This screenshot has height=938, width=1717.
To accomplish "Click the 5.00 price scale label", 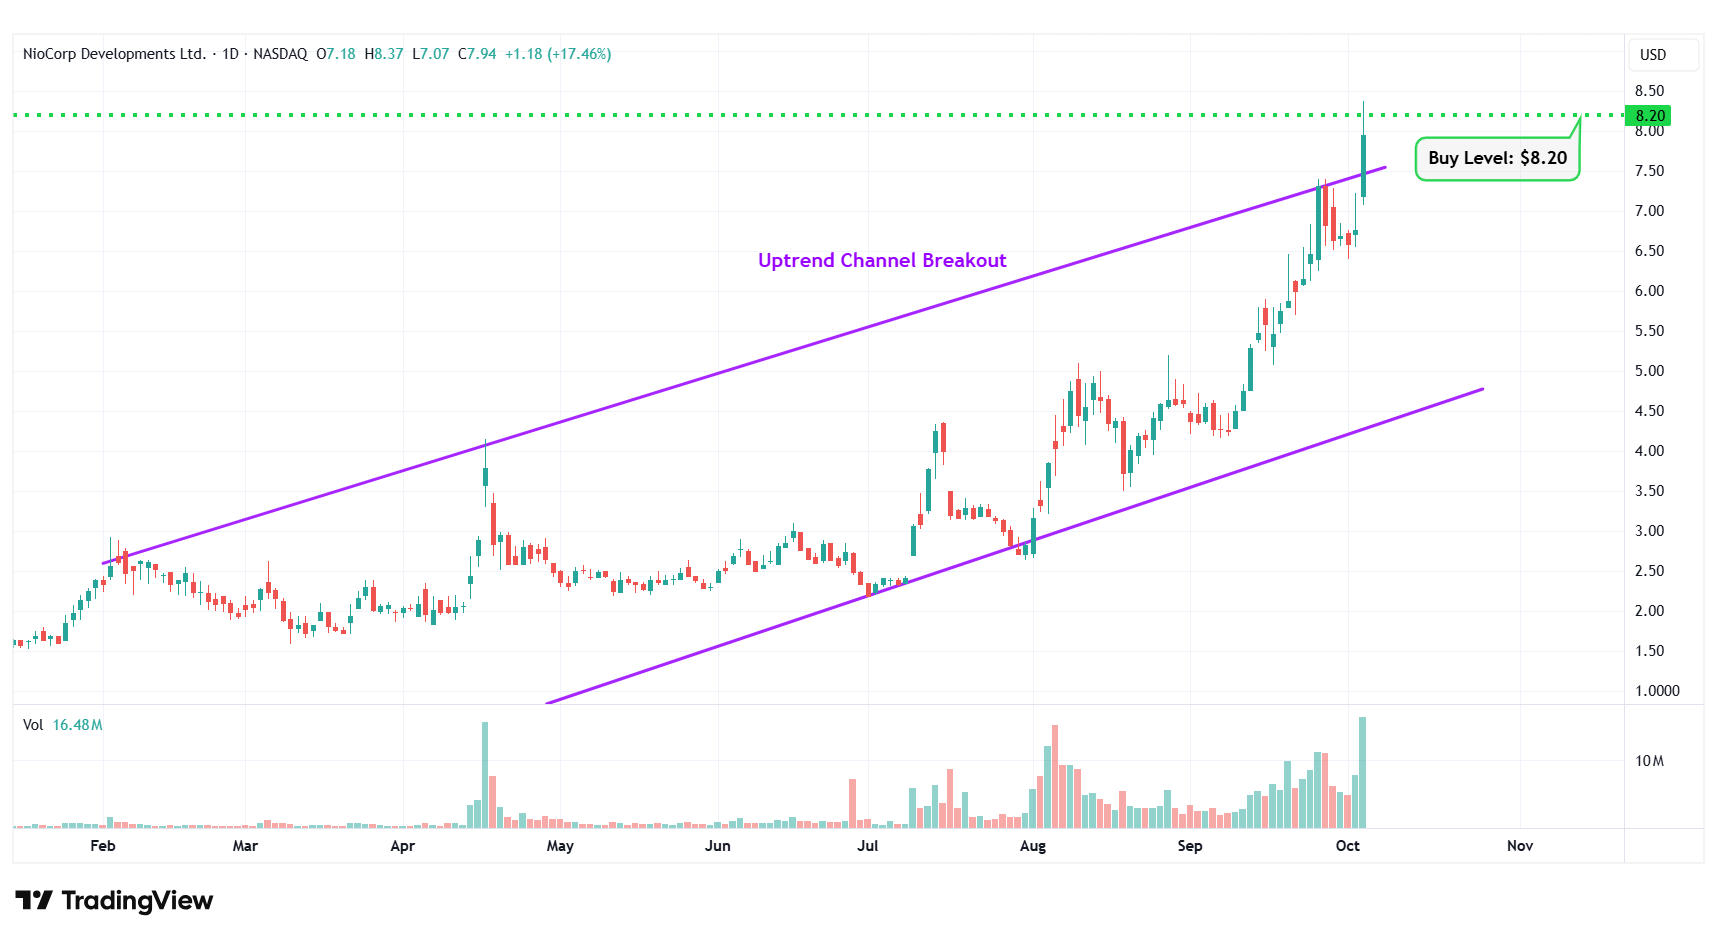I will pyautogui.click(x=1649, y=371).
